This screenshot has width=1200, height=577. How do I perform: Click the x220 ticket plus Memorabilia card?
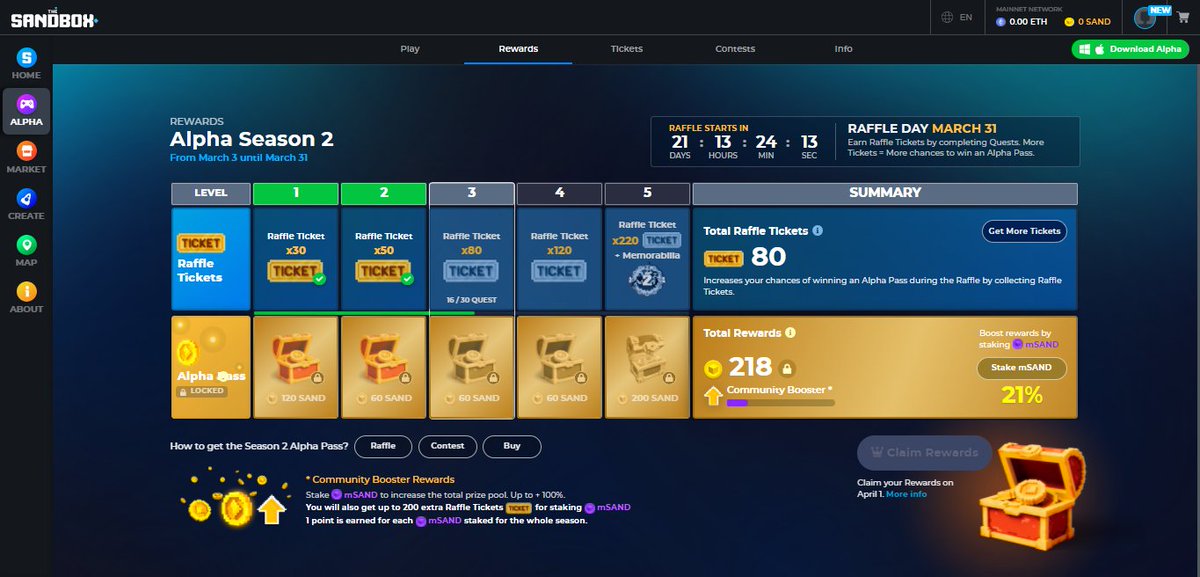(647, 259)
